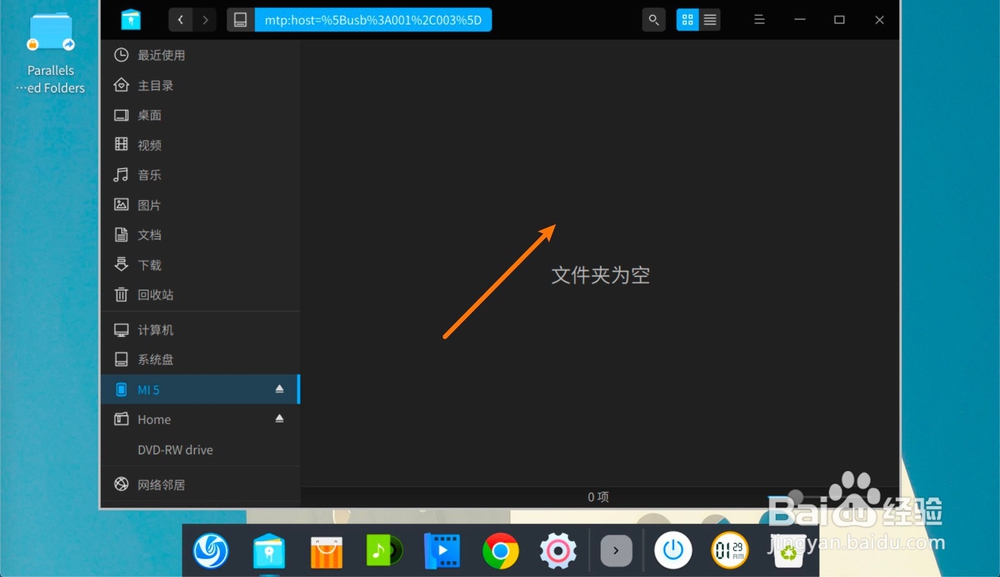The image size is (1000, 577).
Task: Go back with the left arrow button
Action: [180, 20]
